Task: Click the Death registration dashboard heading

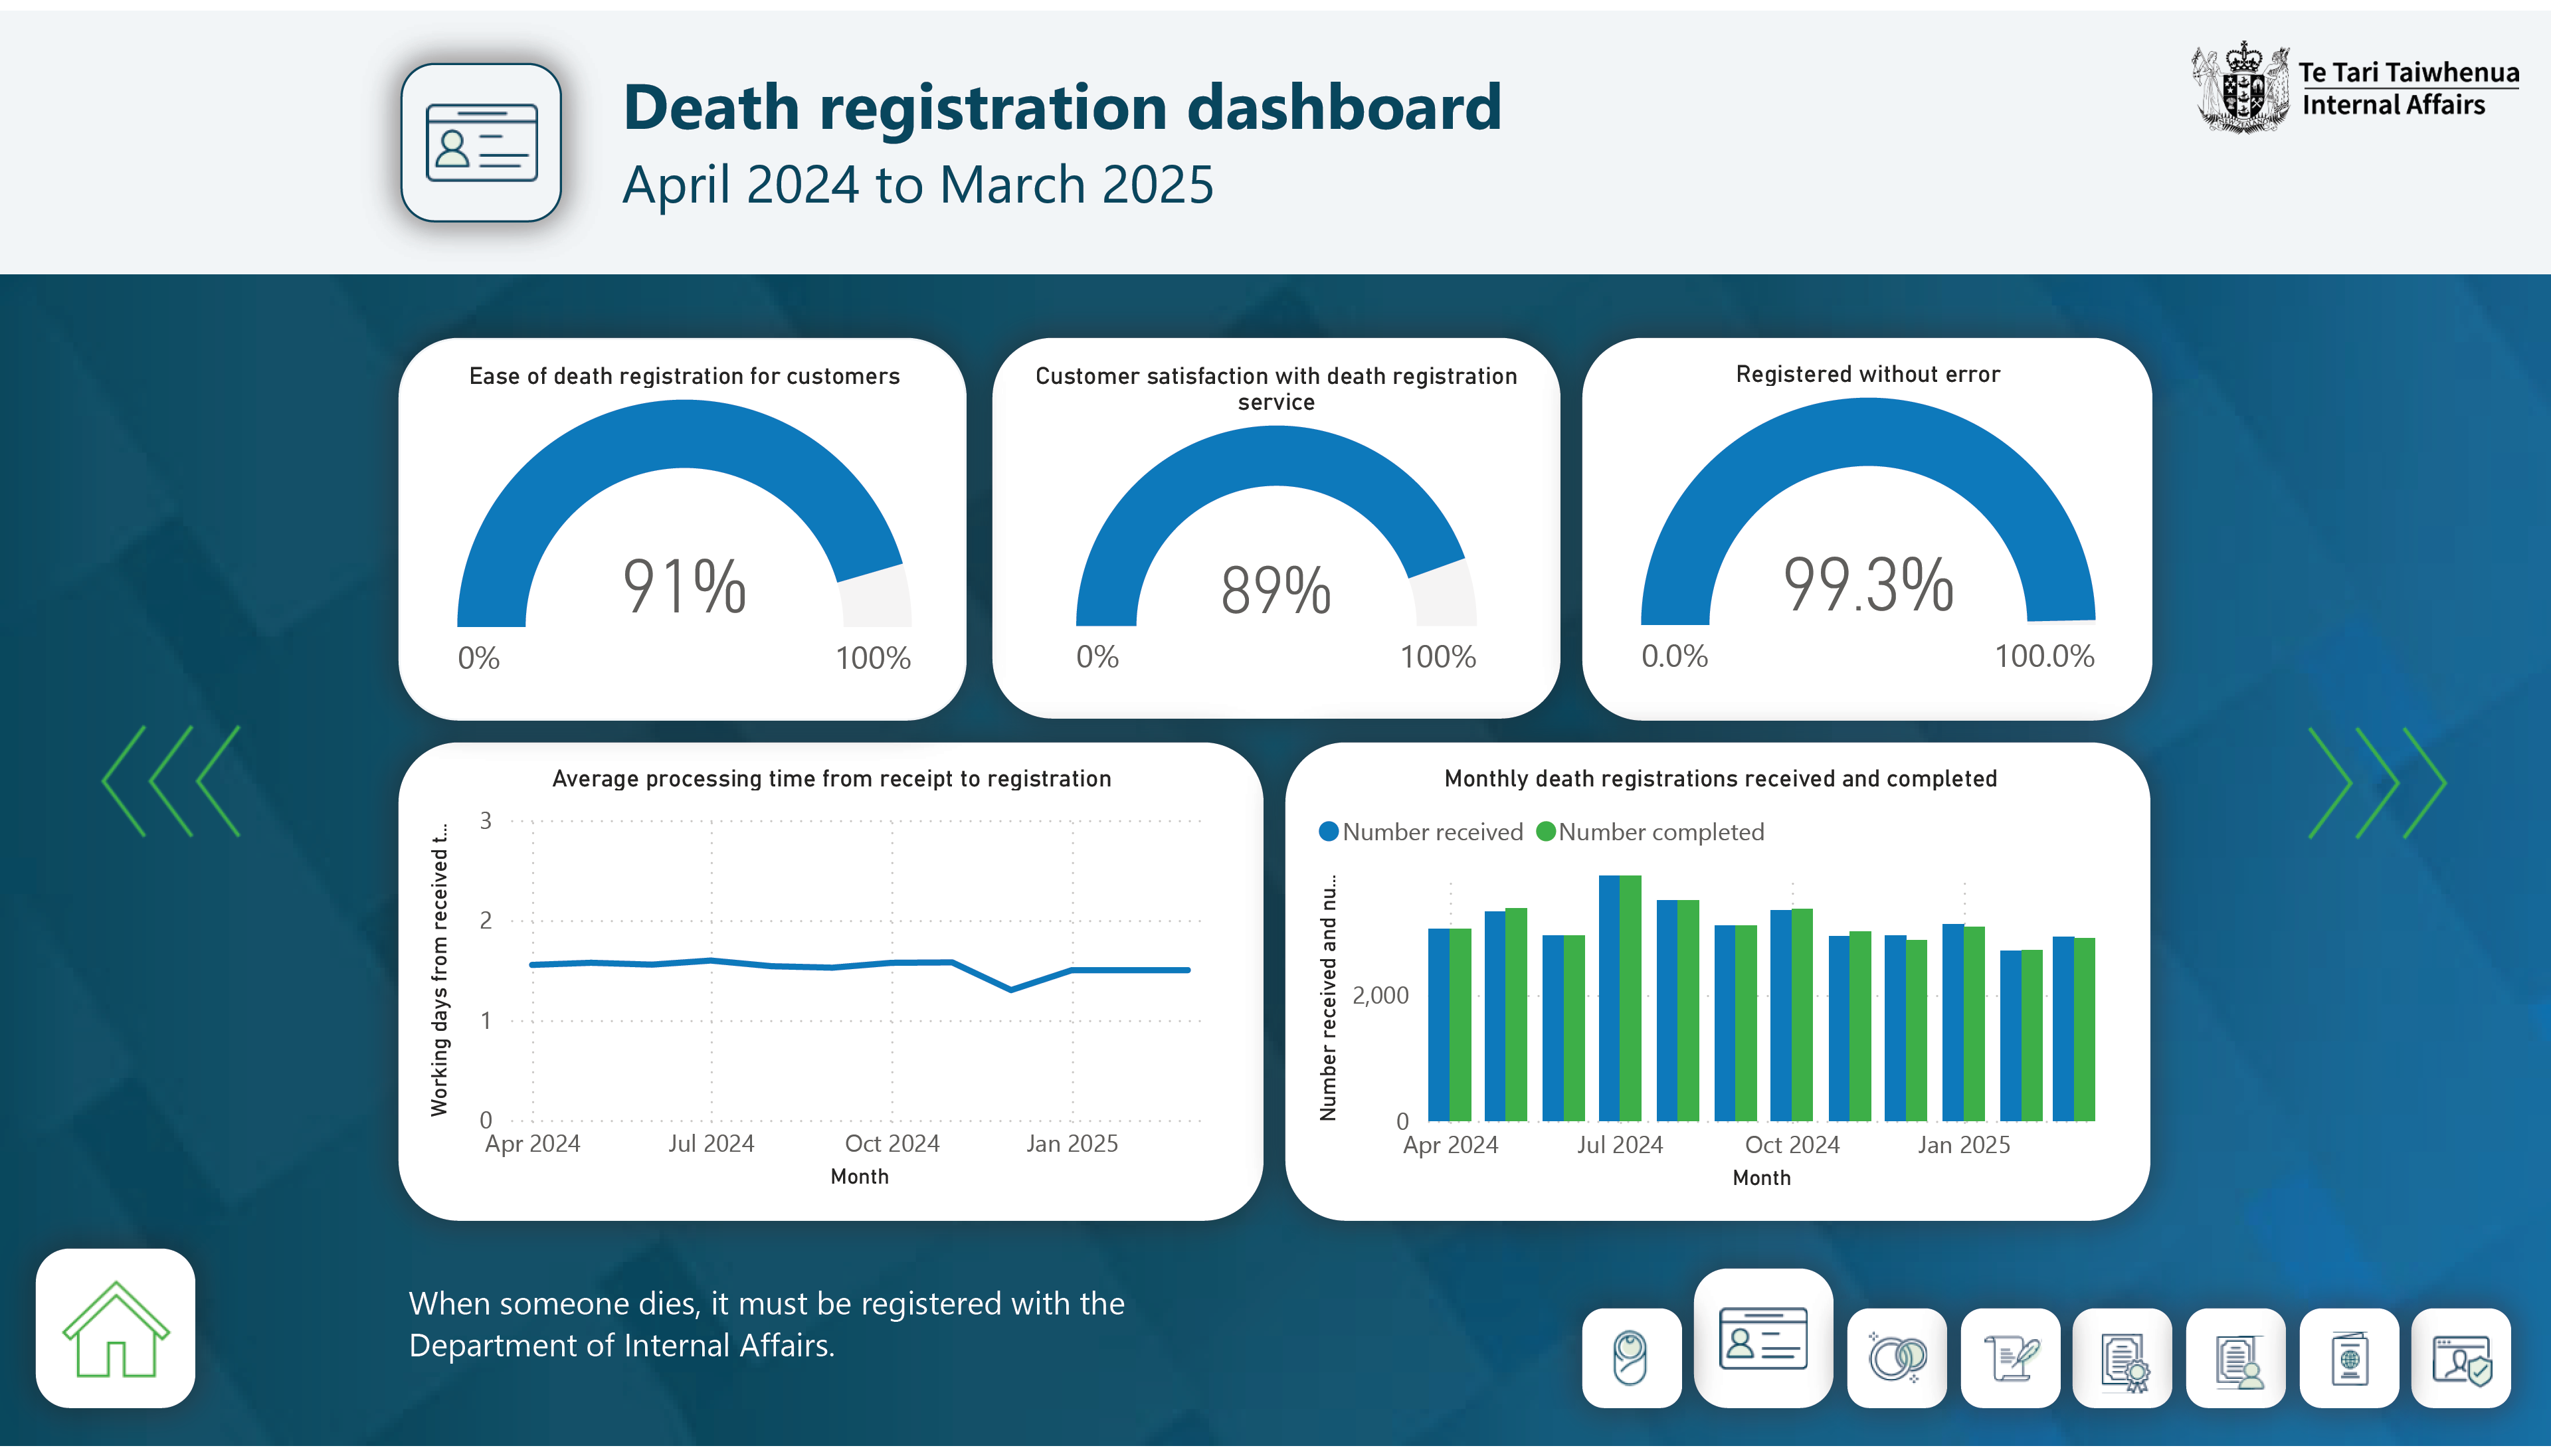Action: click(x=1062, y=107)
